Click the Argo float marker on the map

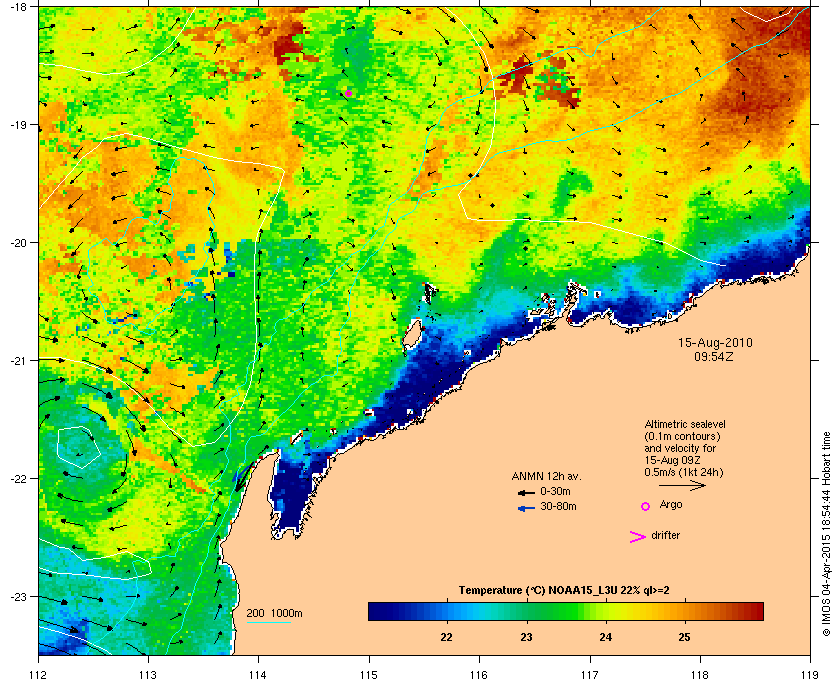pyautogui.click(x=348, y=93)
